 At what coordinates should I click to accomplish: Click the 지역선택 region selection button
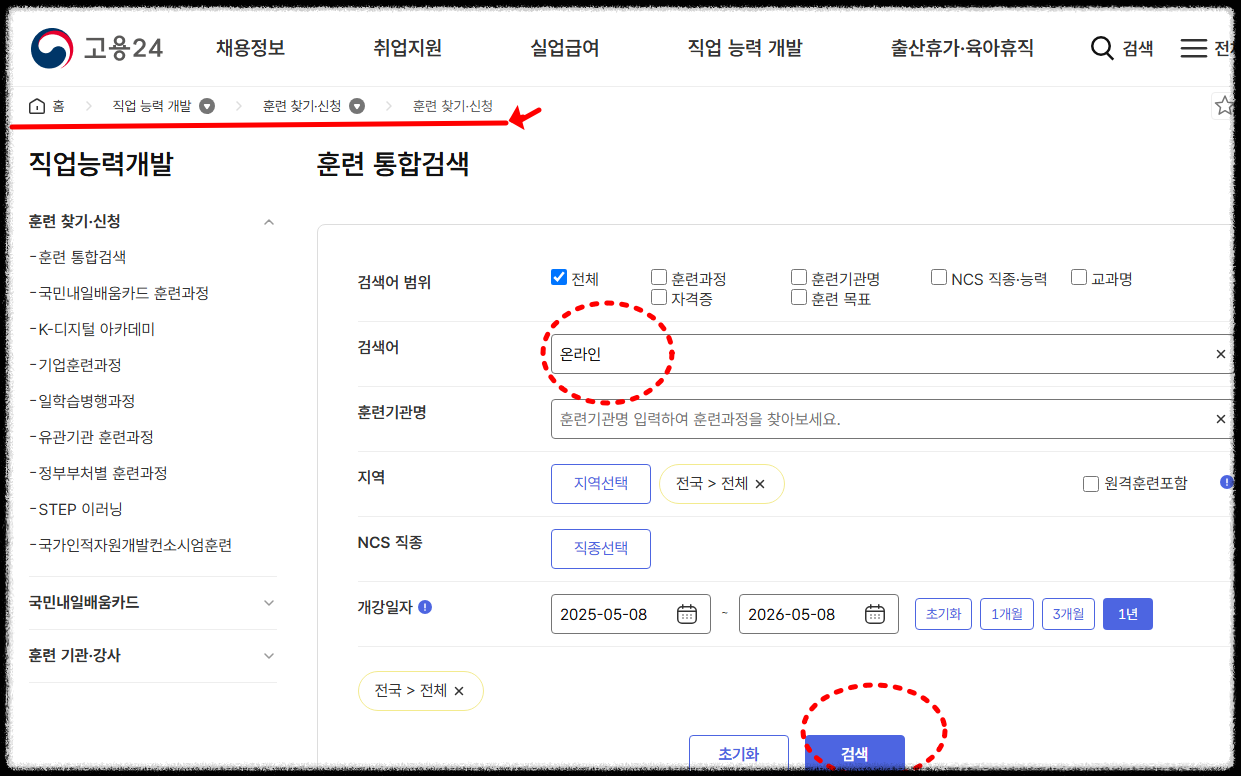(600, 483)
